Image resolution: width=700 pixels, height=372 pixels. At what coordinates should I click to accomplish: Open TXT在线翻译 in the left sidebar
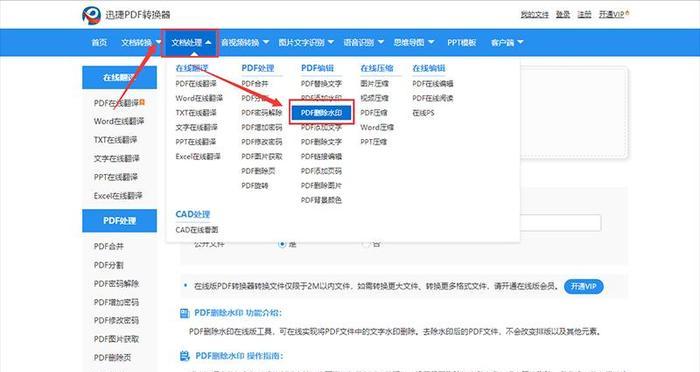point(115,140)
